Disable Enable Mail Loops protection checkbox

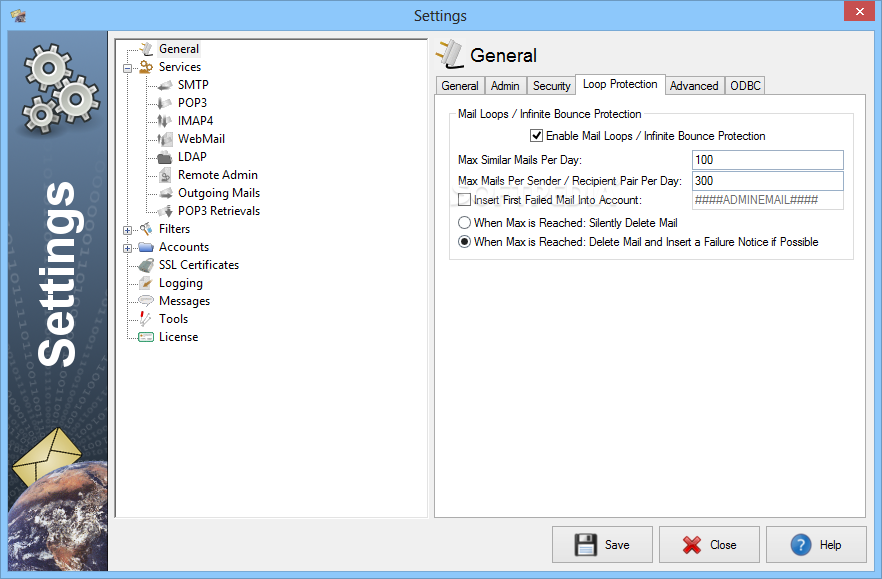click(x=536, y=136)
